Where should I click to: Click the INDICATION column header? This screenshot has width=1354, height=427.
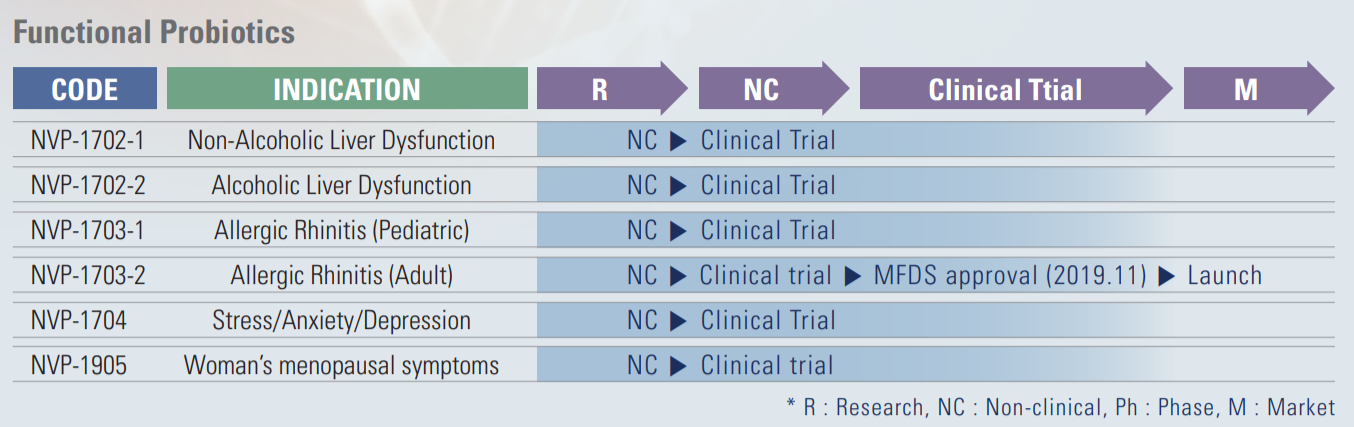(x=347, y=89)
